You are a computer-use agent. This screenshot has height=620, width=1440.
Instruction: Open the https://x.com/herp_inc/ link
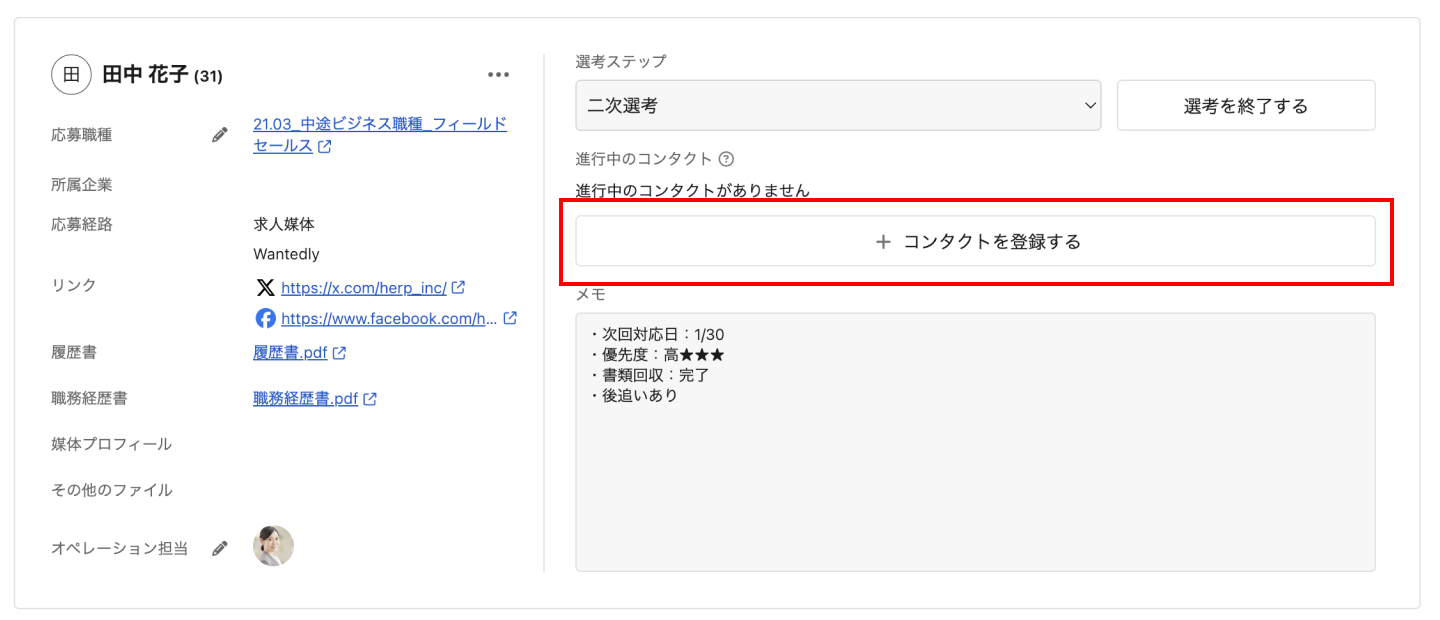pyautogui.click(x=364, y=288)
